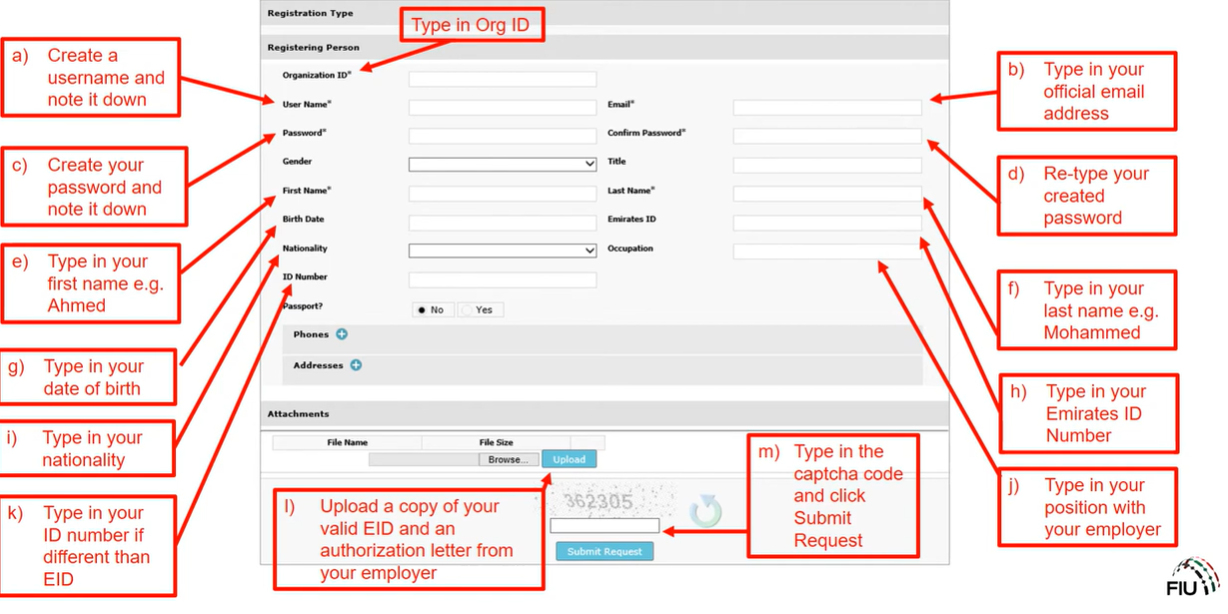Click the Last Name input field
Image resolution: width=1228 pixels, height=614 pixels.
click(827, 194)
